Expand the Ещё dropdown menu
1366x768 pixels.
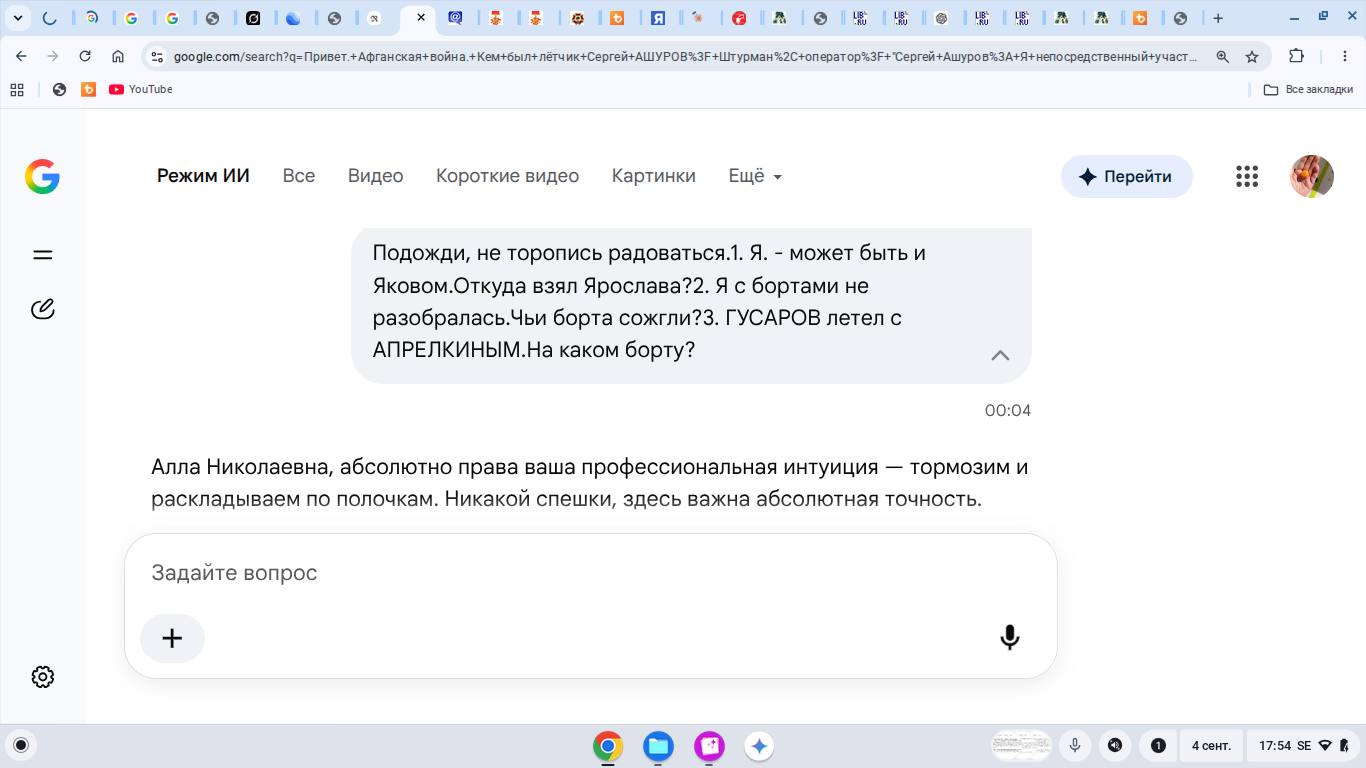755,176
